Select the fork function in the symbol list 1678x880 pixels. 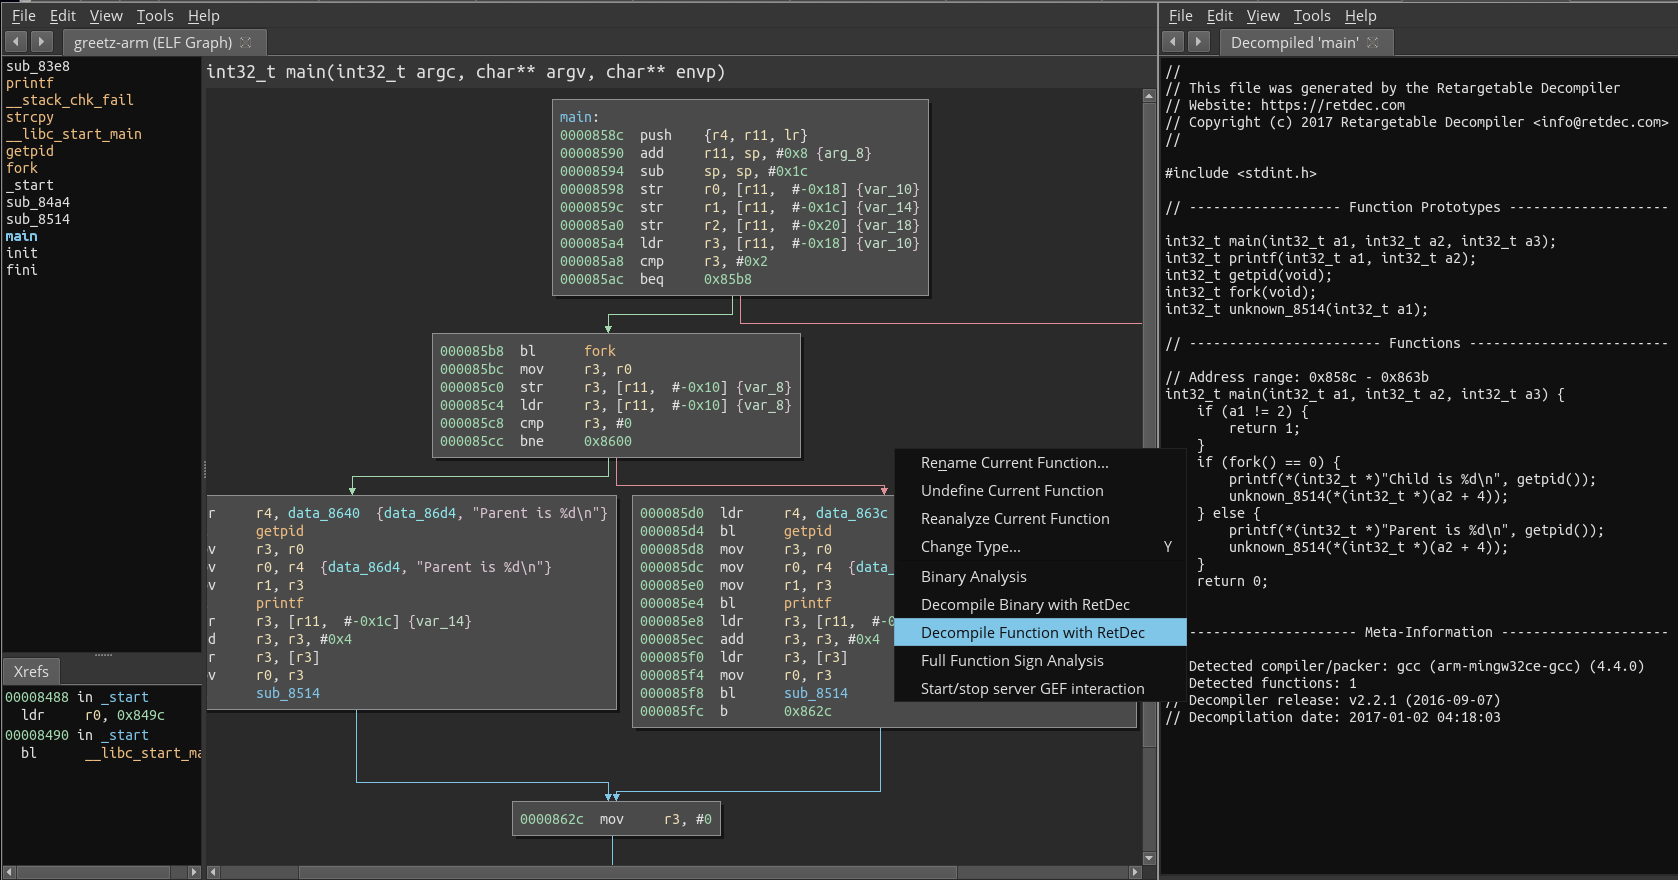[x=22, y=168]
